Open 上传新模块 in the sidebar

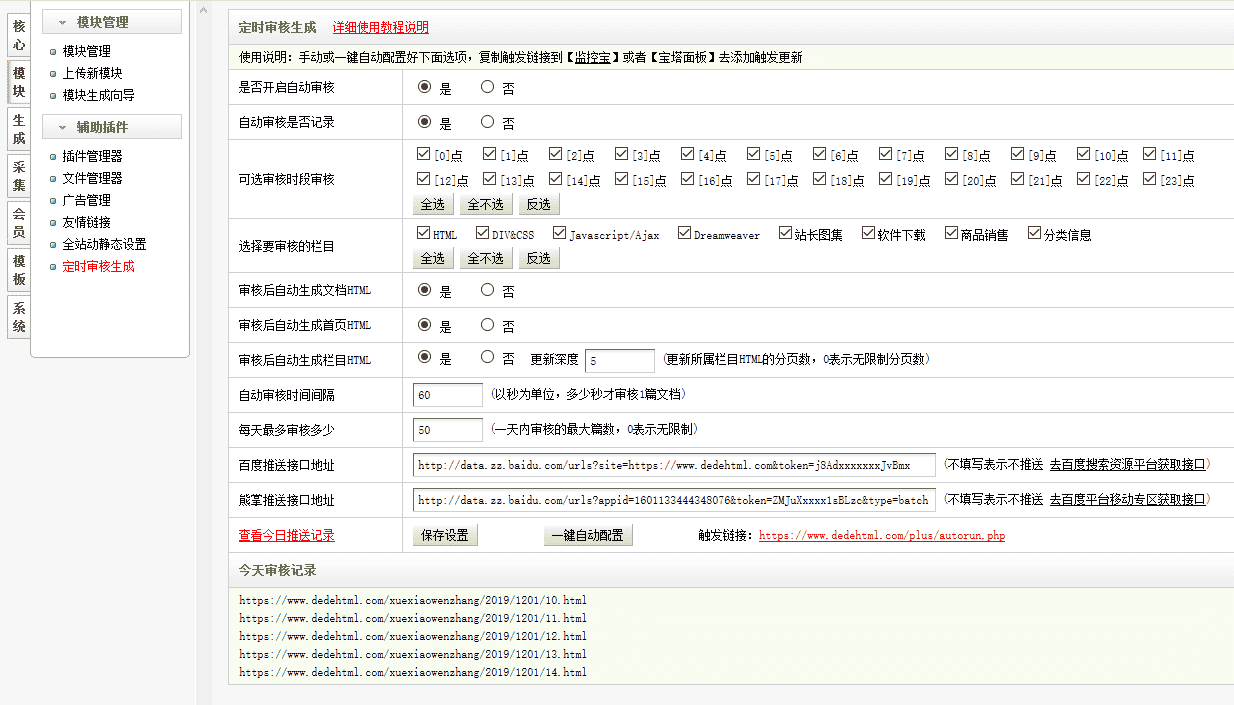coord(92,73)
